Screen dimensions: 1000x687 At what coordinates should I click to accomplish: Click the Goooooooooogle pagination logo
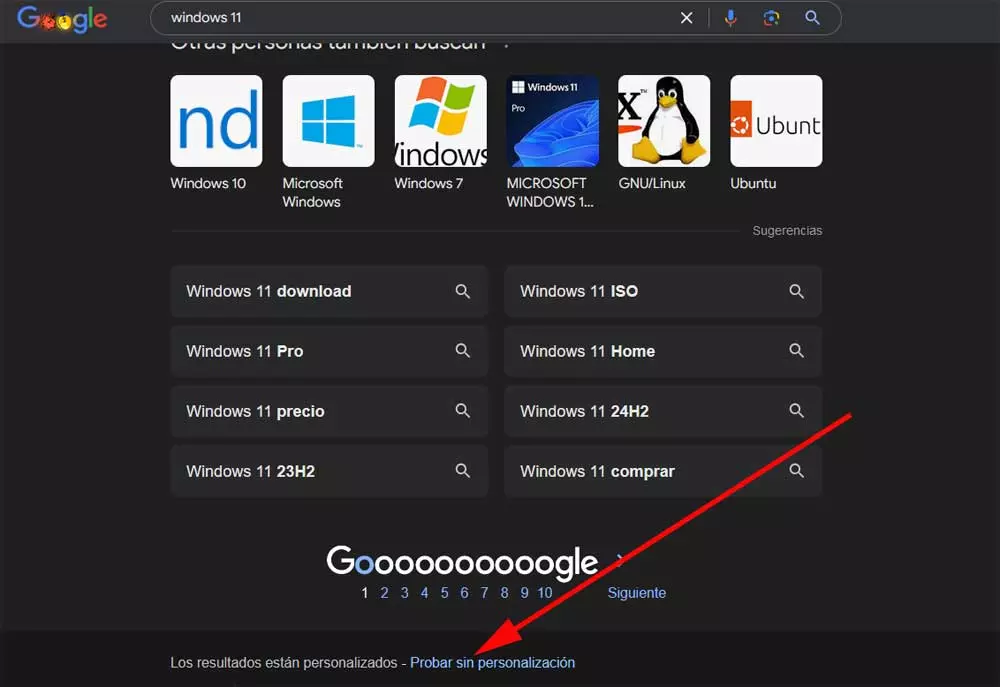[x=462, y=563]
